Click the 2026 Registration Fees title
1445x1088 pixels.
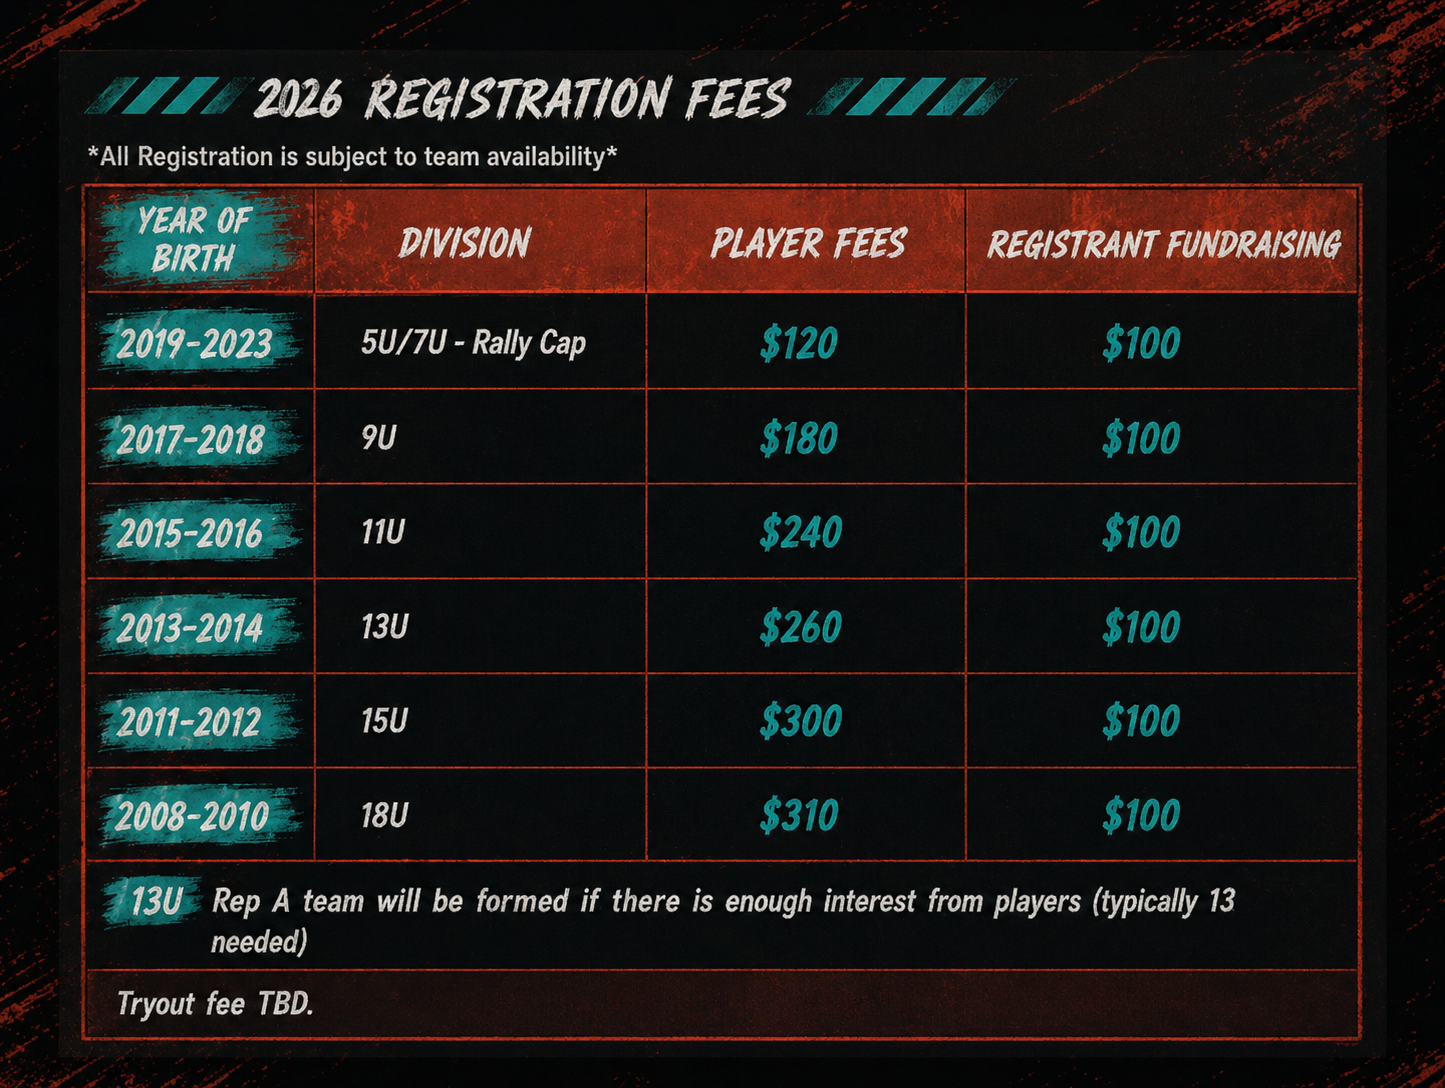pos(522,99)
